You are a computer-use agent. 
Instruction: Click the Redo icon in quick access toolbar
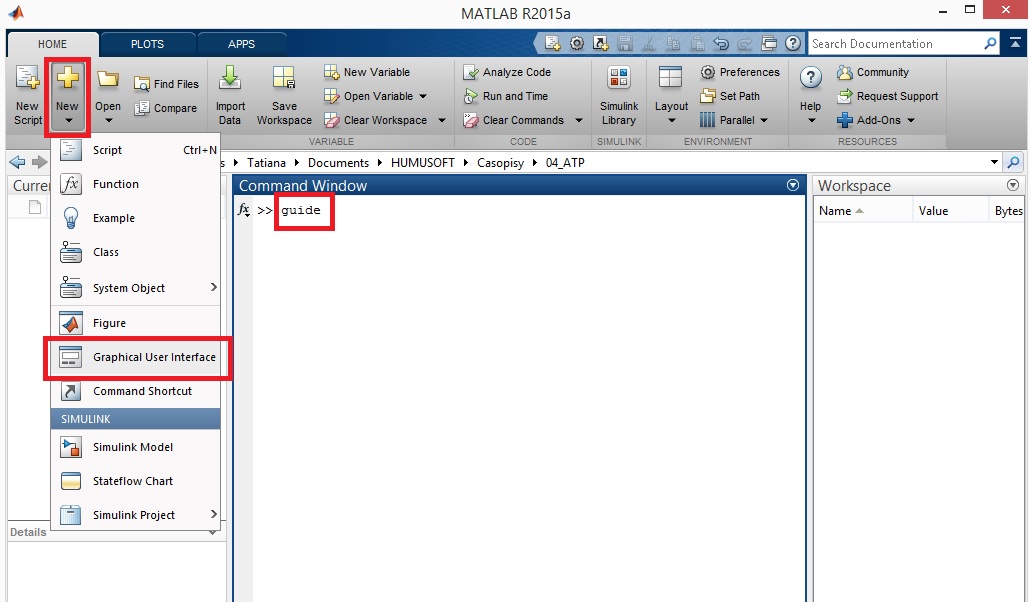click(x=745, y=44)
